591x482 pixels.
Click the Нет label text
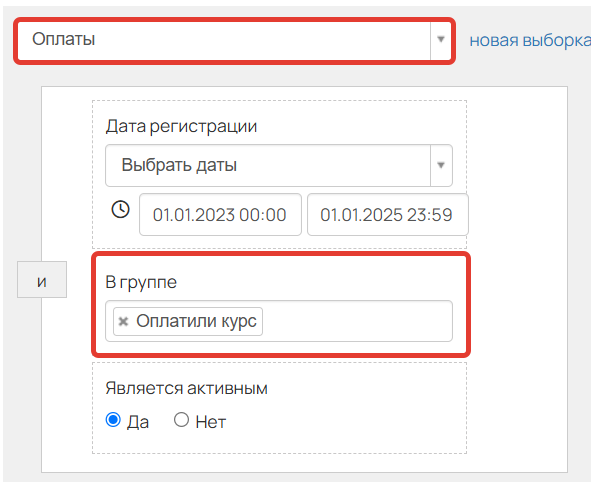click(x=211, y=422)
